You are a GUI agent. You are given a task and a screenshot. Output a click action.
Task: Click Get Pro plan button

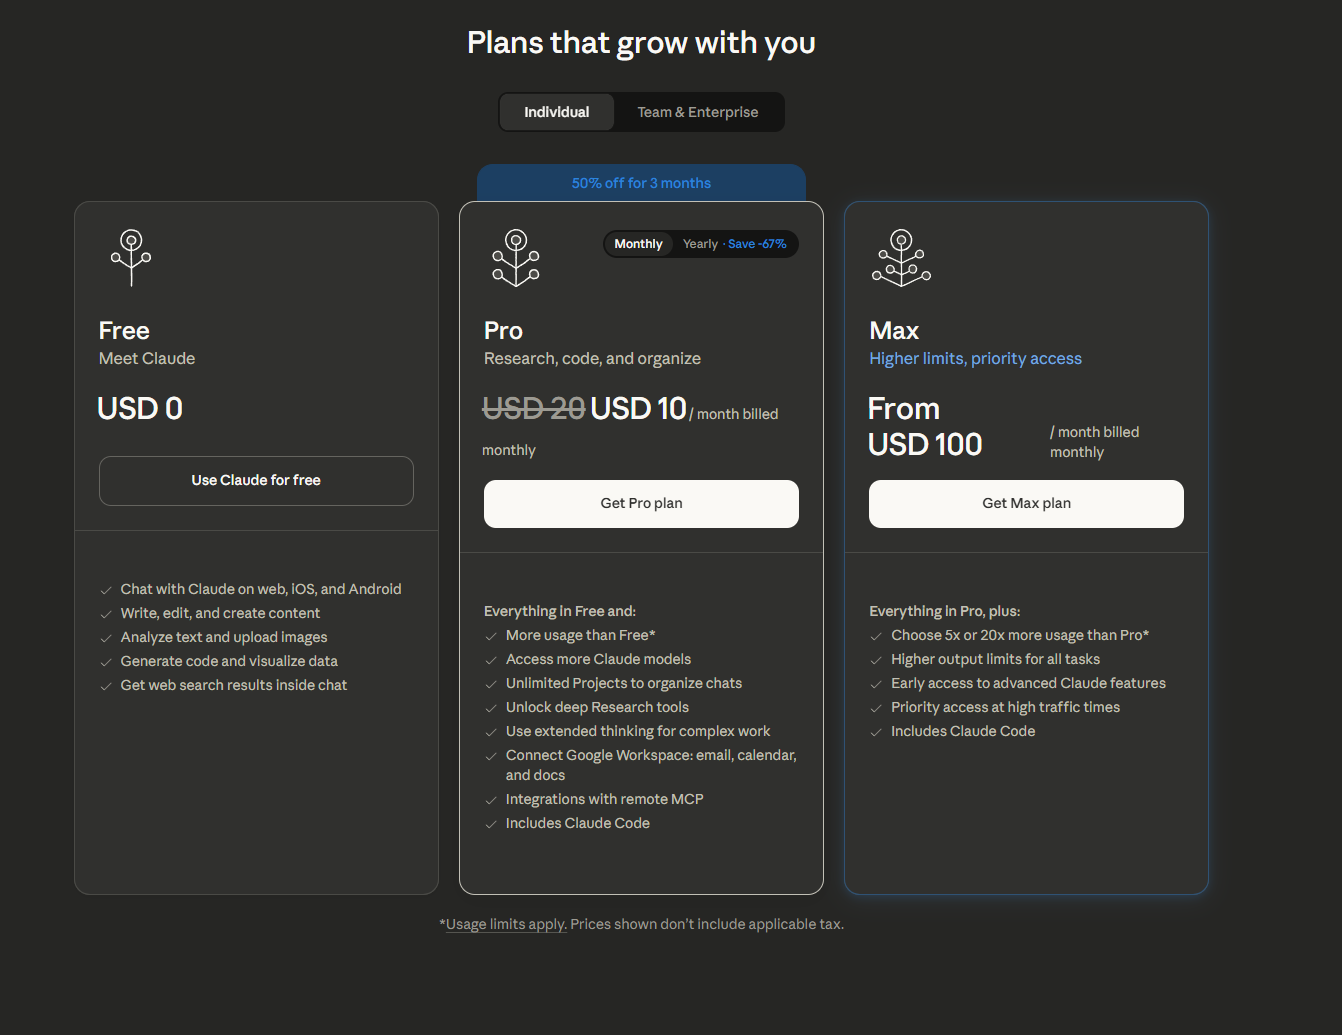click(x=641, y=504)
